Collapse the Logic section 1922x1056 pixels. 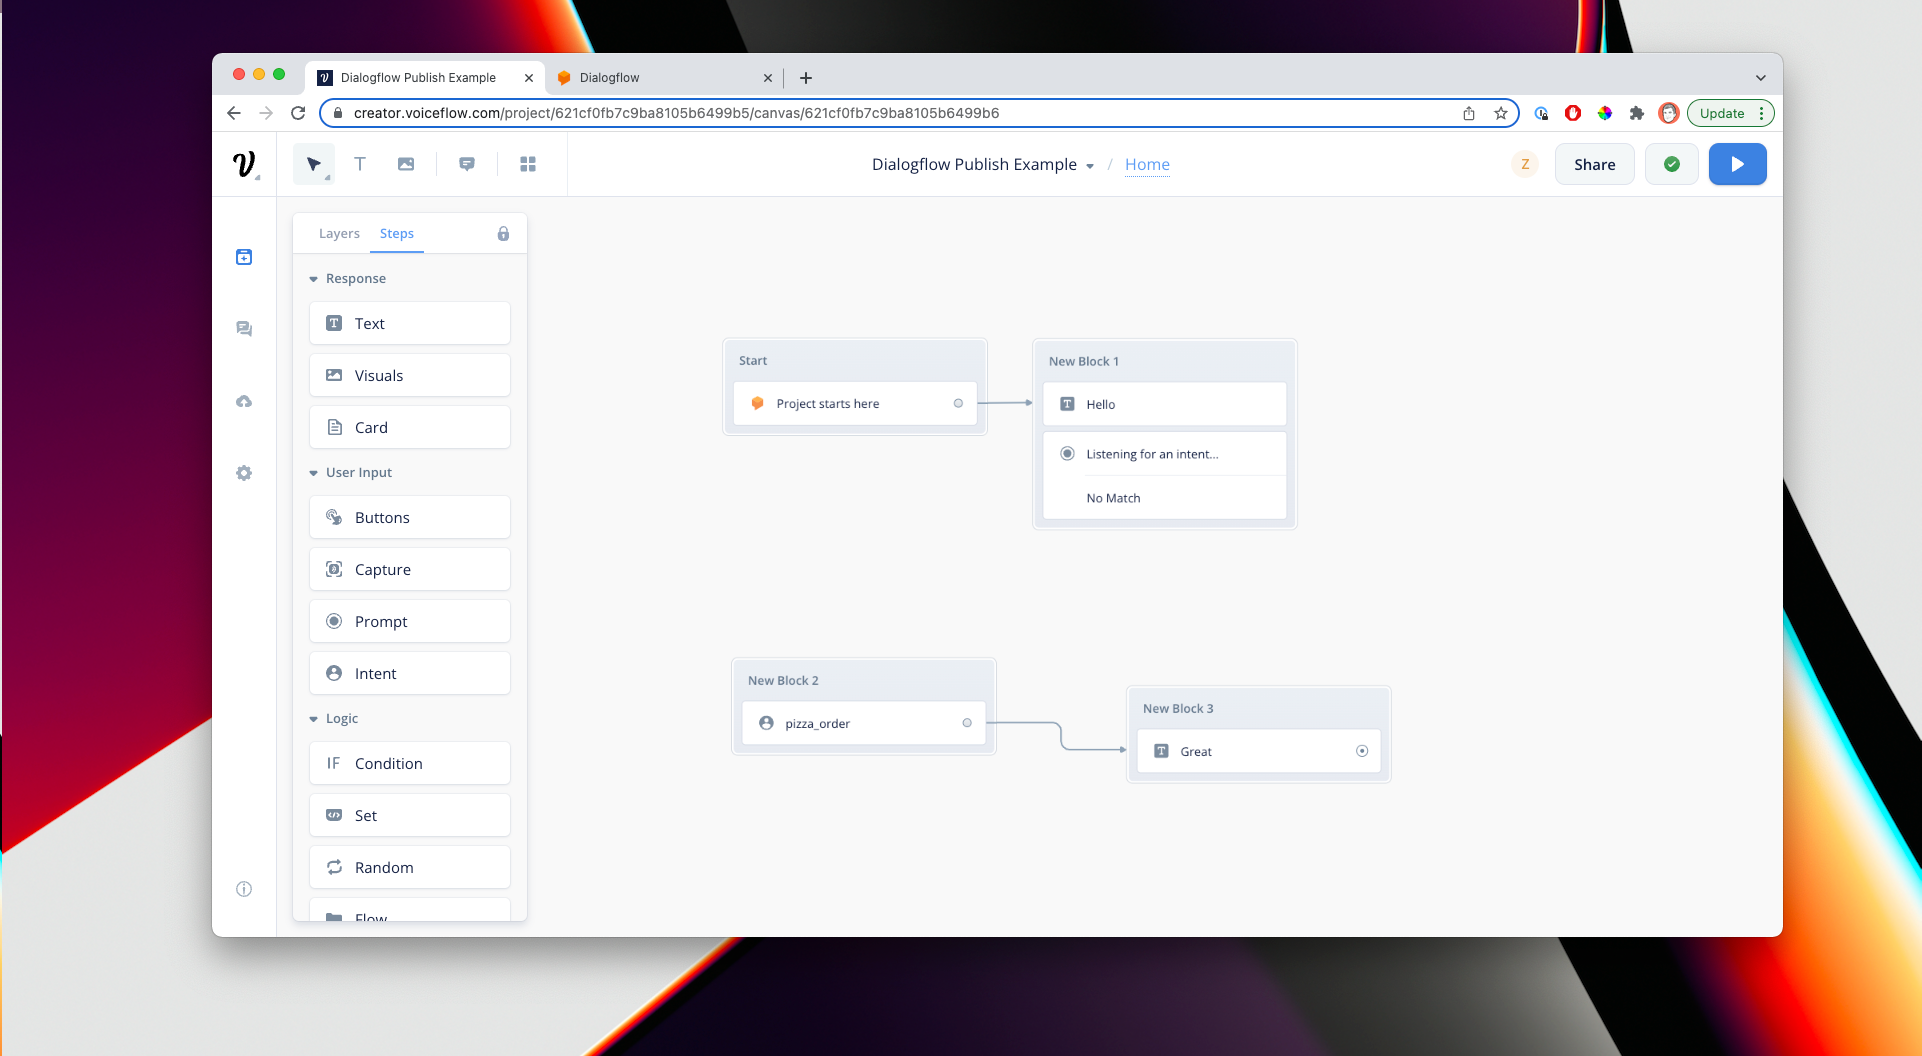point(313,719)
